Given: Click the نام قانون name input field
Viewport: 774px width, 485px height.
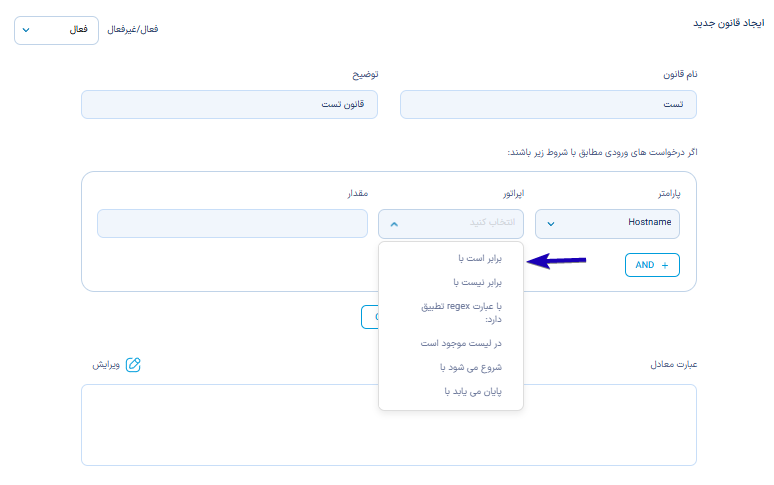Looking at the screenshot, I should (548, 104).
